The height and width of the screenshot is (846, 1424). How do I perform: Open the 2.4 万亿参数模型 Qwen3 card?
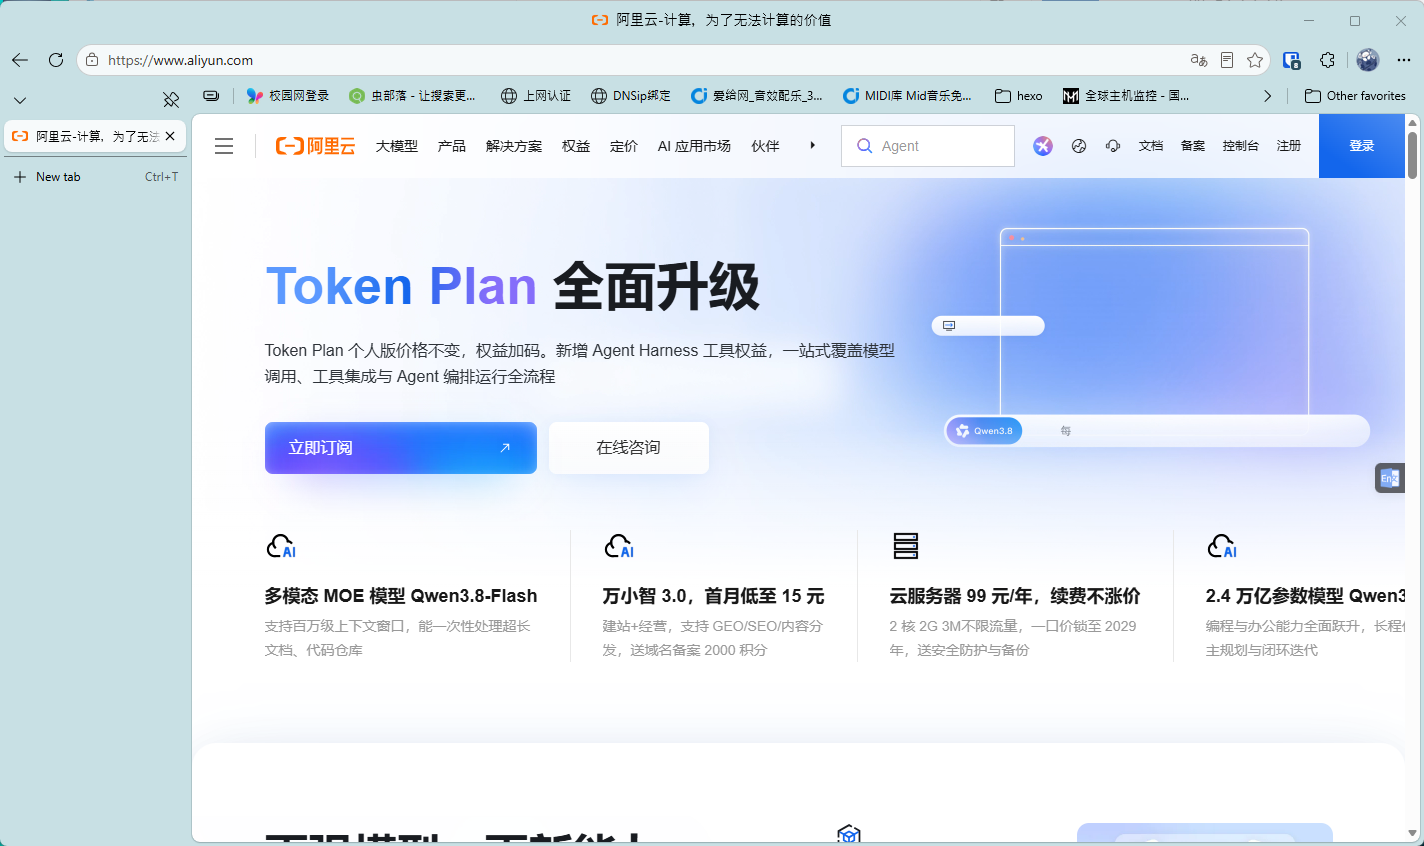1305,596
